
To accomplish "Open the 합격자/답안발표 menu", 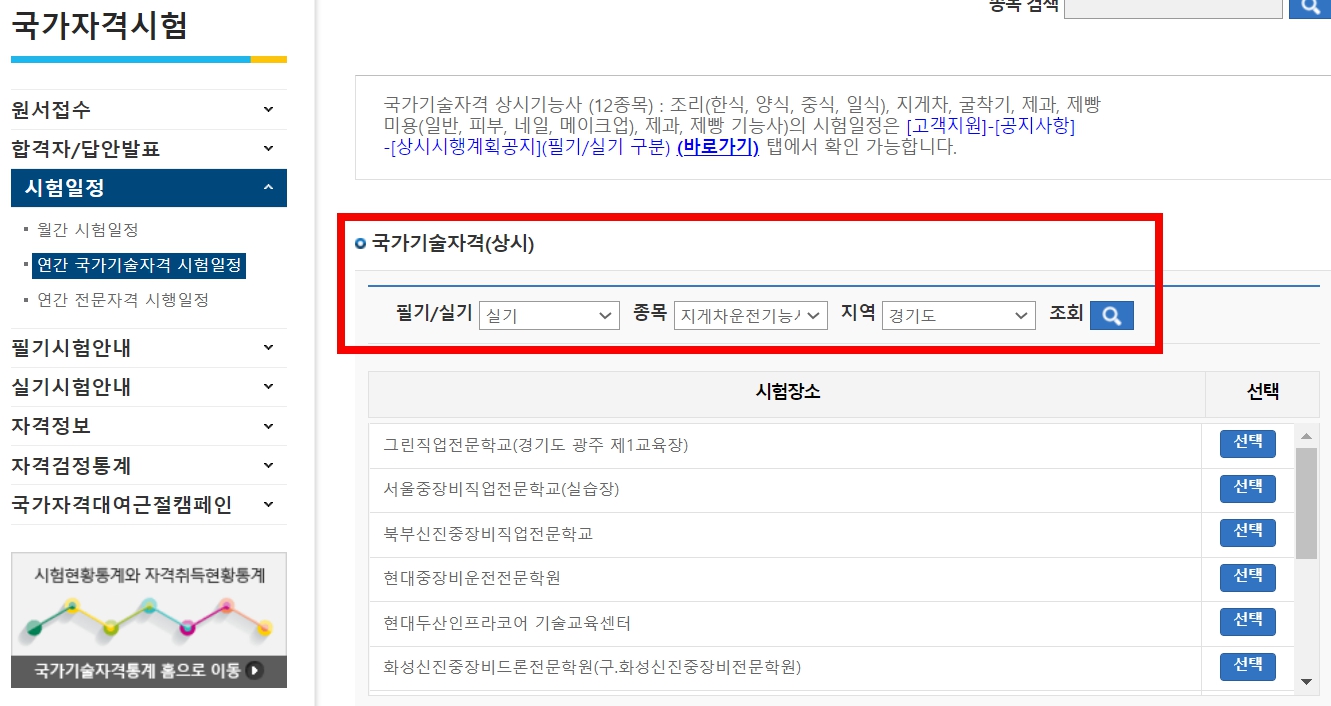I will (149, 149).
